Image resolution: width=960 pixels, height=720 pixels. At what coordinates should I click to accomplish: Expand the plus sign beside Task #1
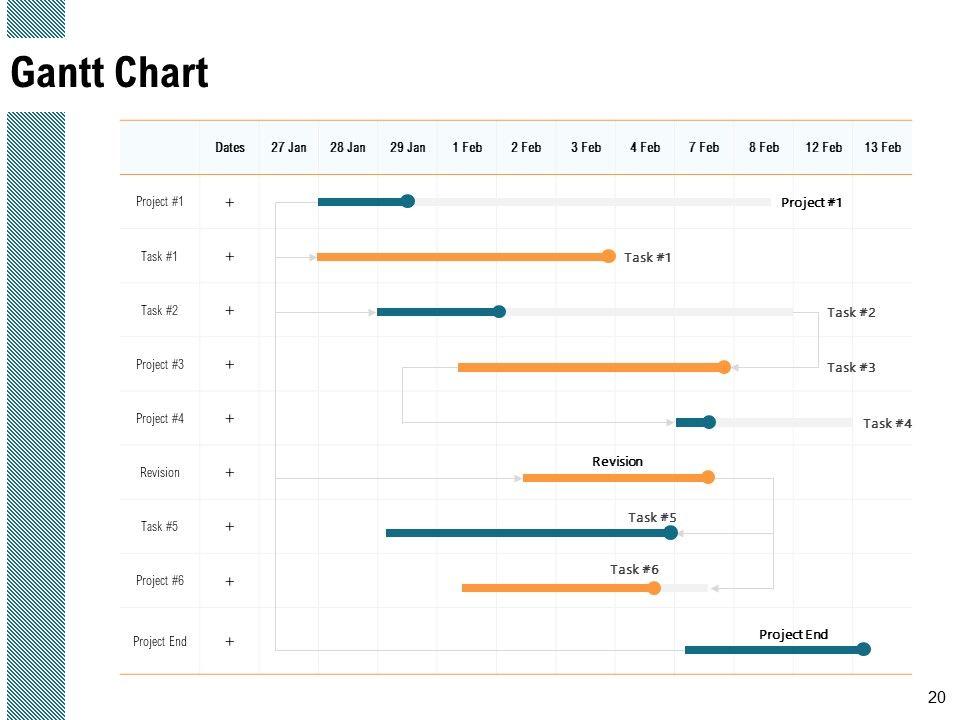[230, 256]
